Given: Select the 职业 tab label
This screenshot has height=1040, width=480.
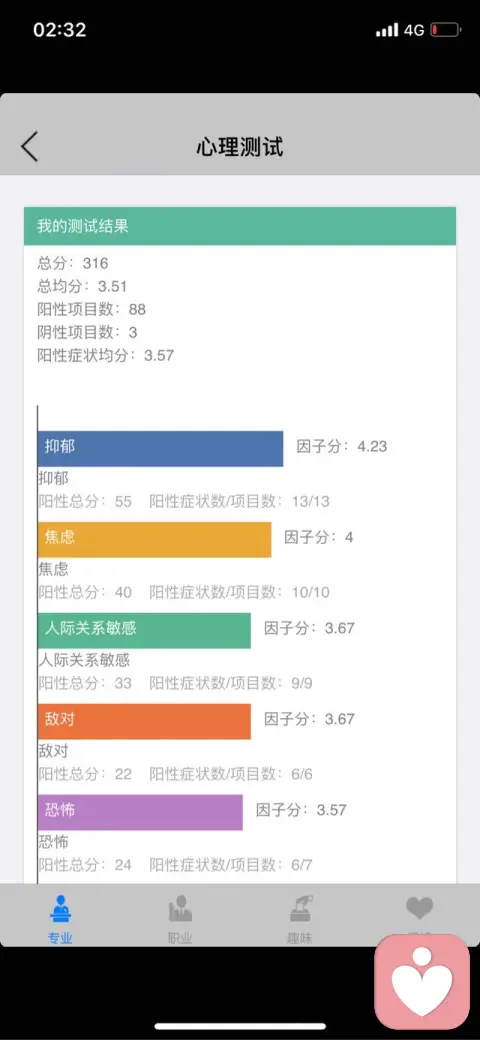Looking at the screenshot, I should click(x=180, y=938).
